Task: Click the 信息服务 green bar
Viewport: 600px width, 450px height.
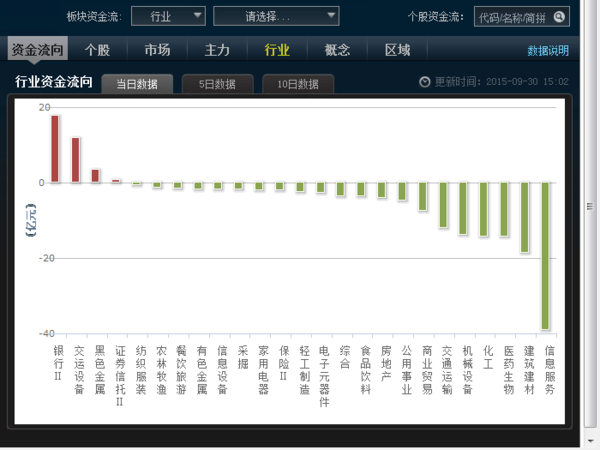Action: (545, 256)
